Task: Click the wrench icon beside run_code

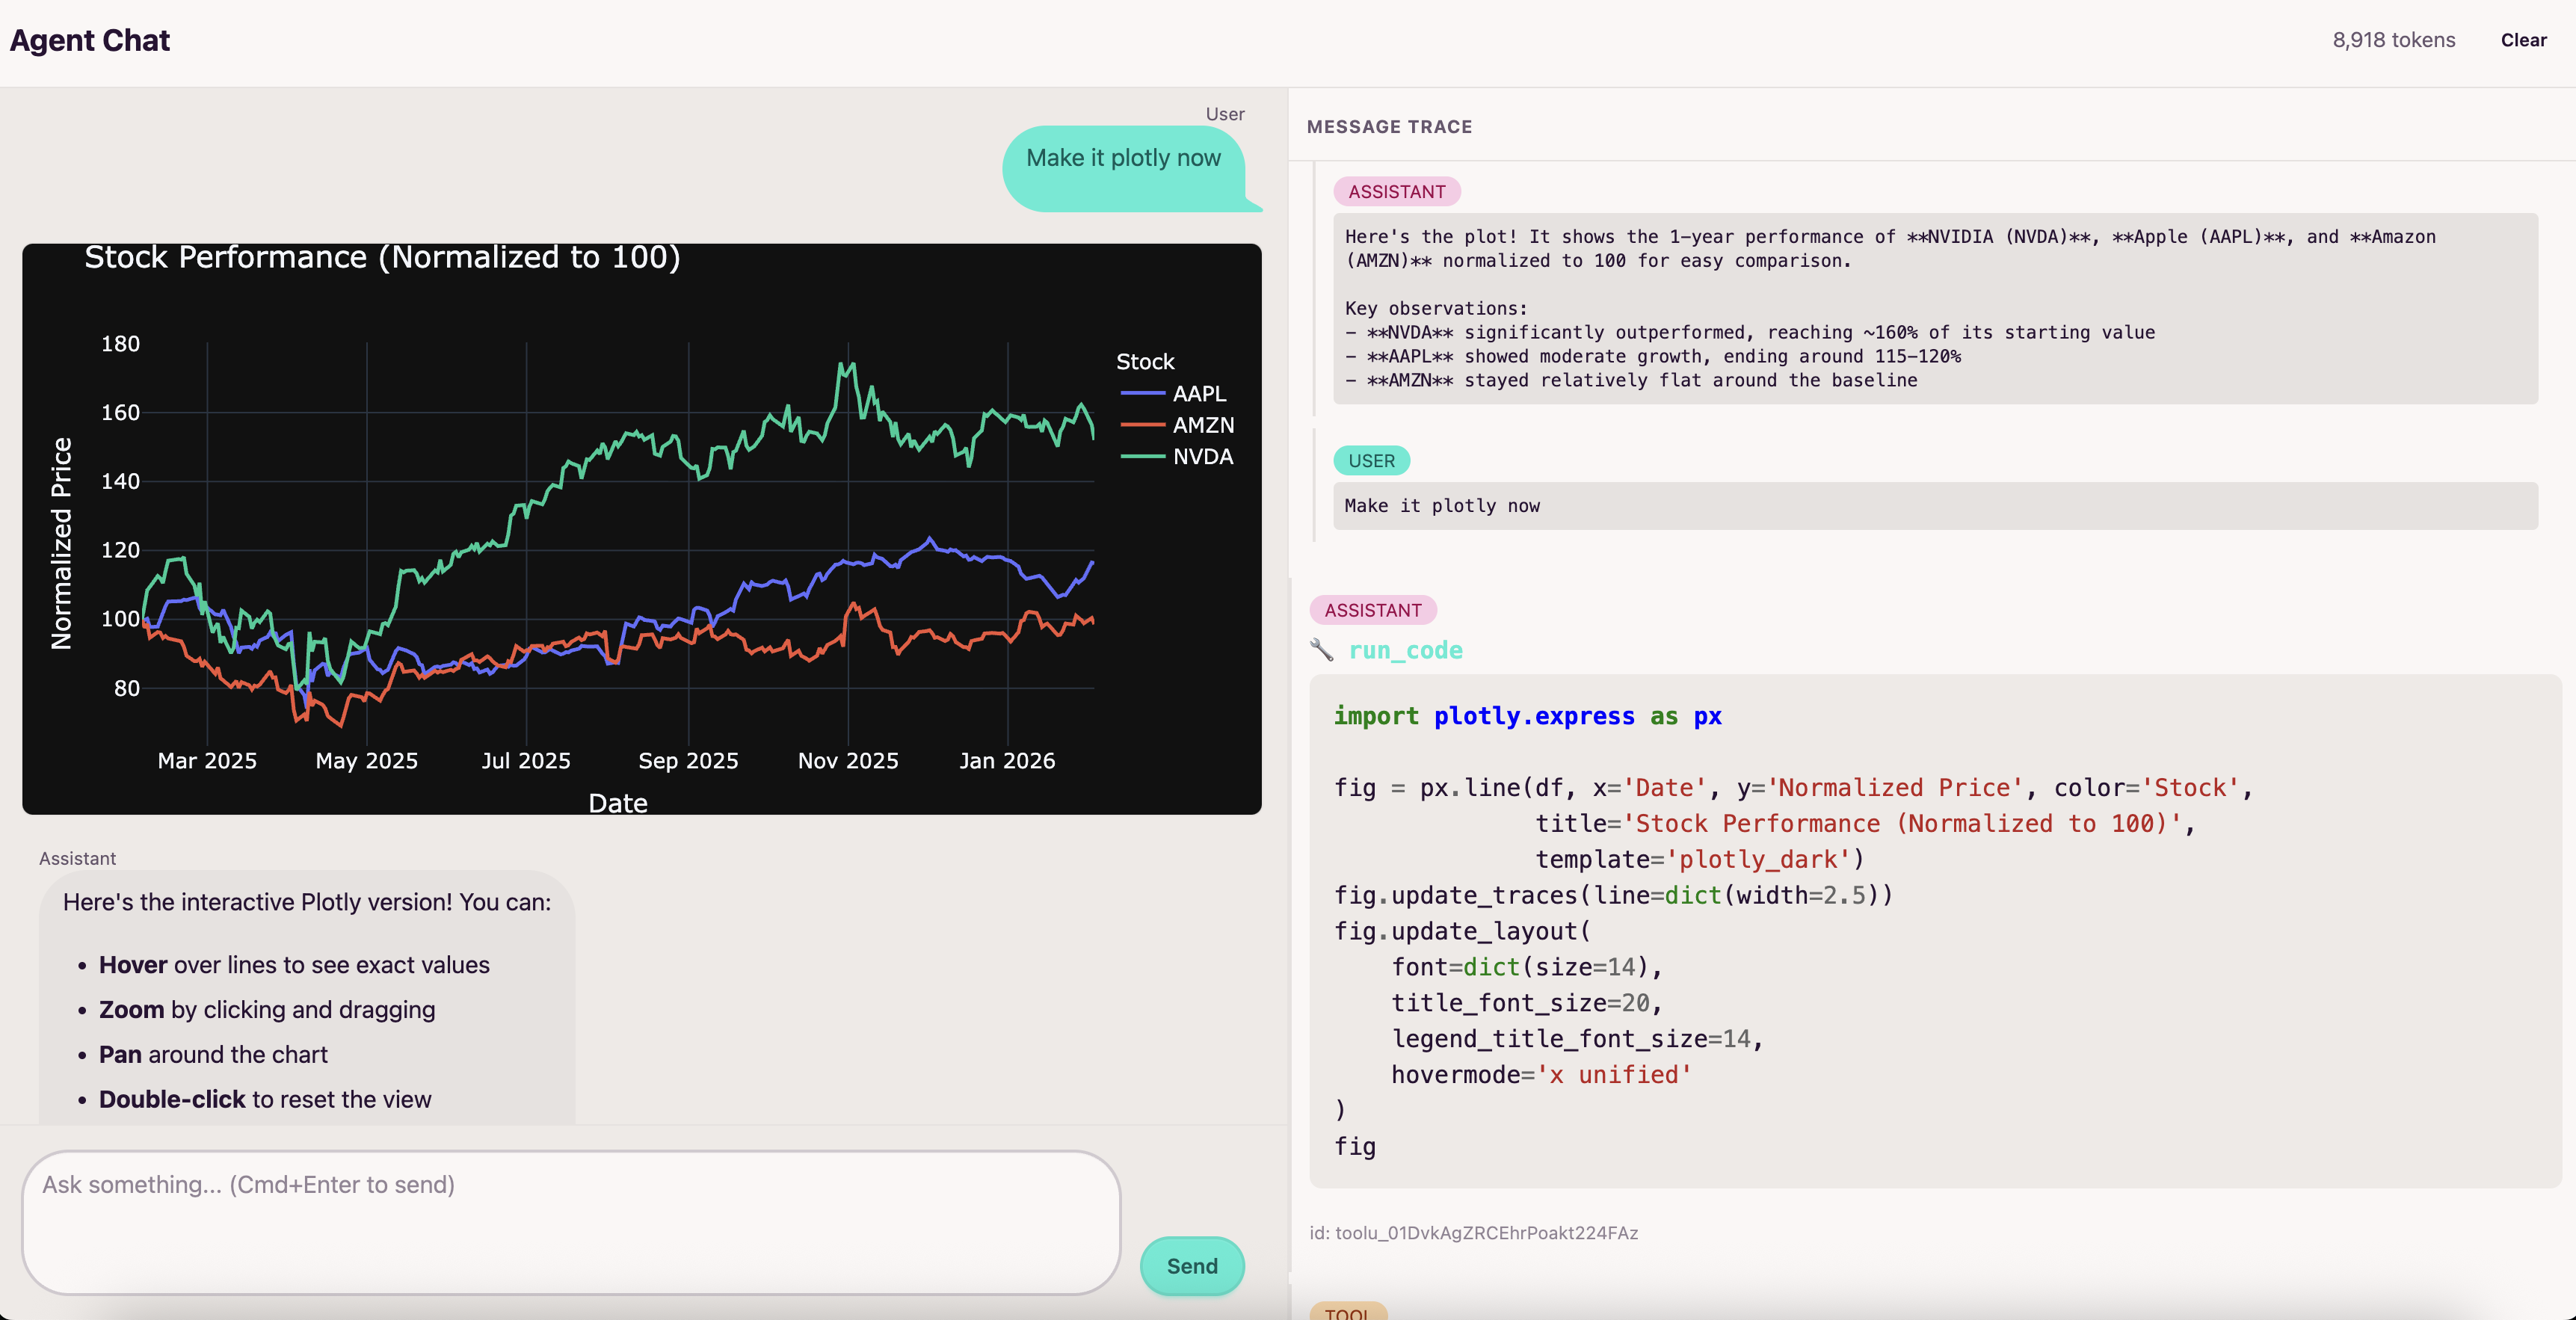Action: 1322,650
